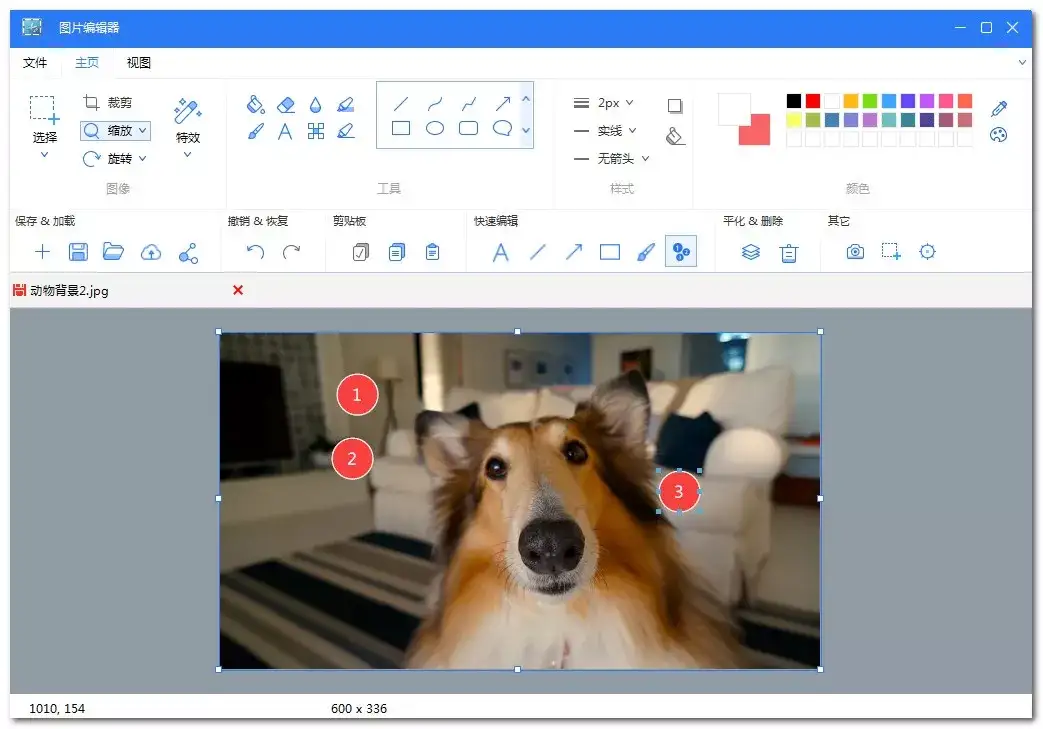This screenshot has width=1043, height=729.
Task: Click the 裁剪 crop button
Action: (x=108, y=103)
